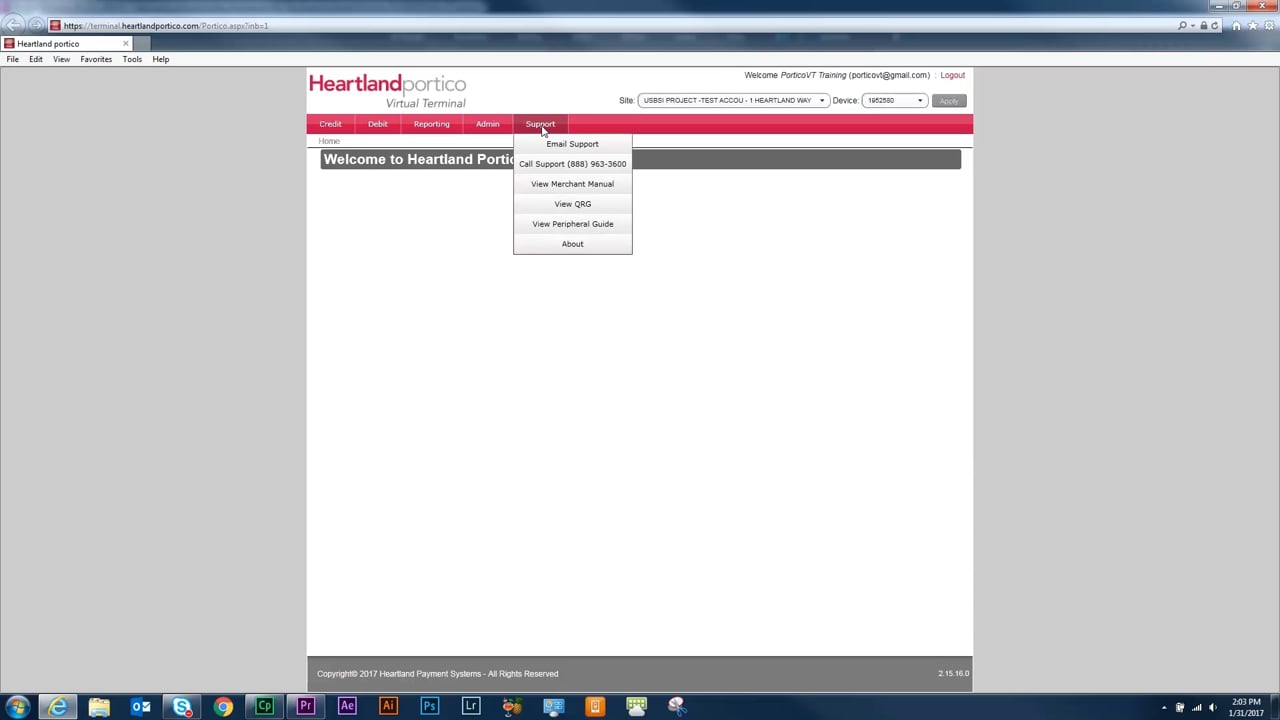
Task: Open Outlook from the taskbar
Action: (141, 707)
